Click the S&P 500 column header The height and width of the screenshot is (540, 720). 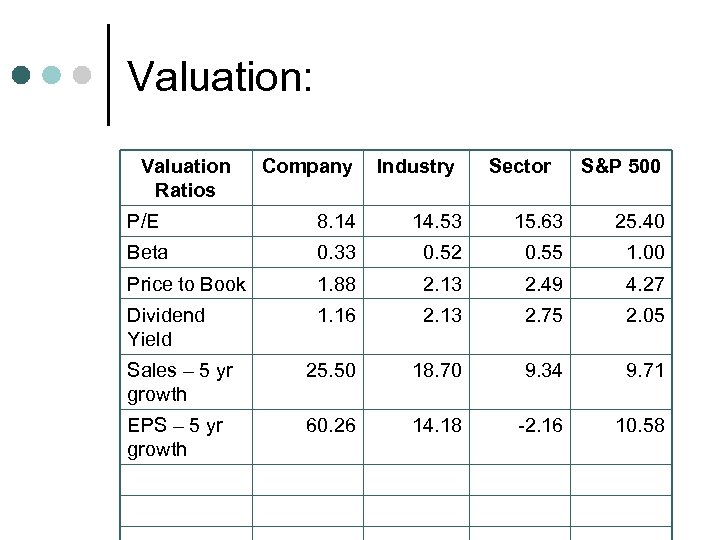pyautogui.click(x=621, y=167)
